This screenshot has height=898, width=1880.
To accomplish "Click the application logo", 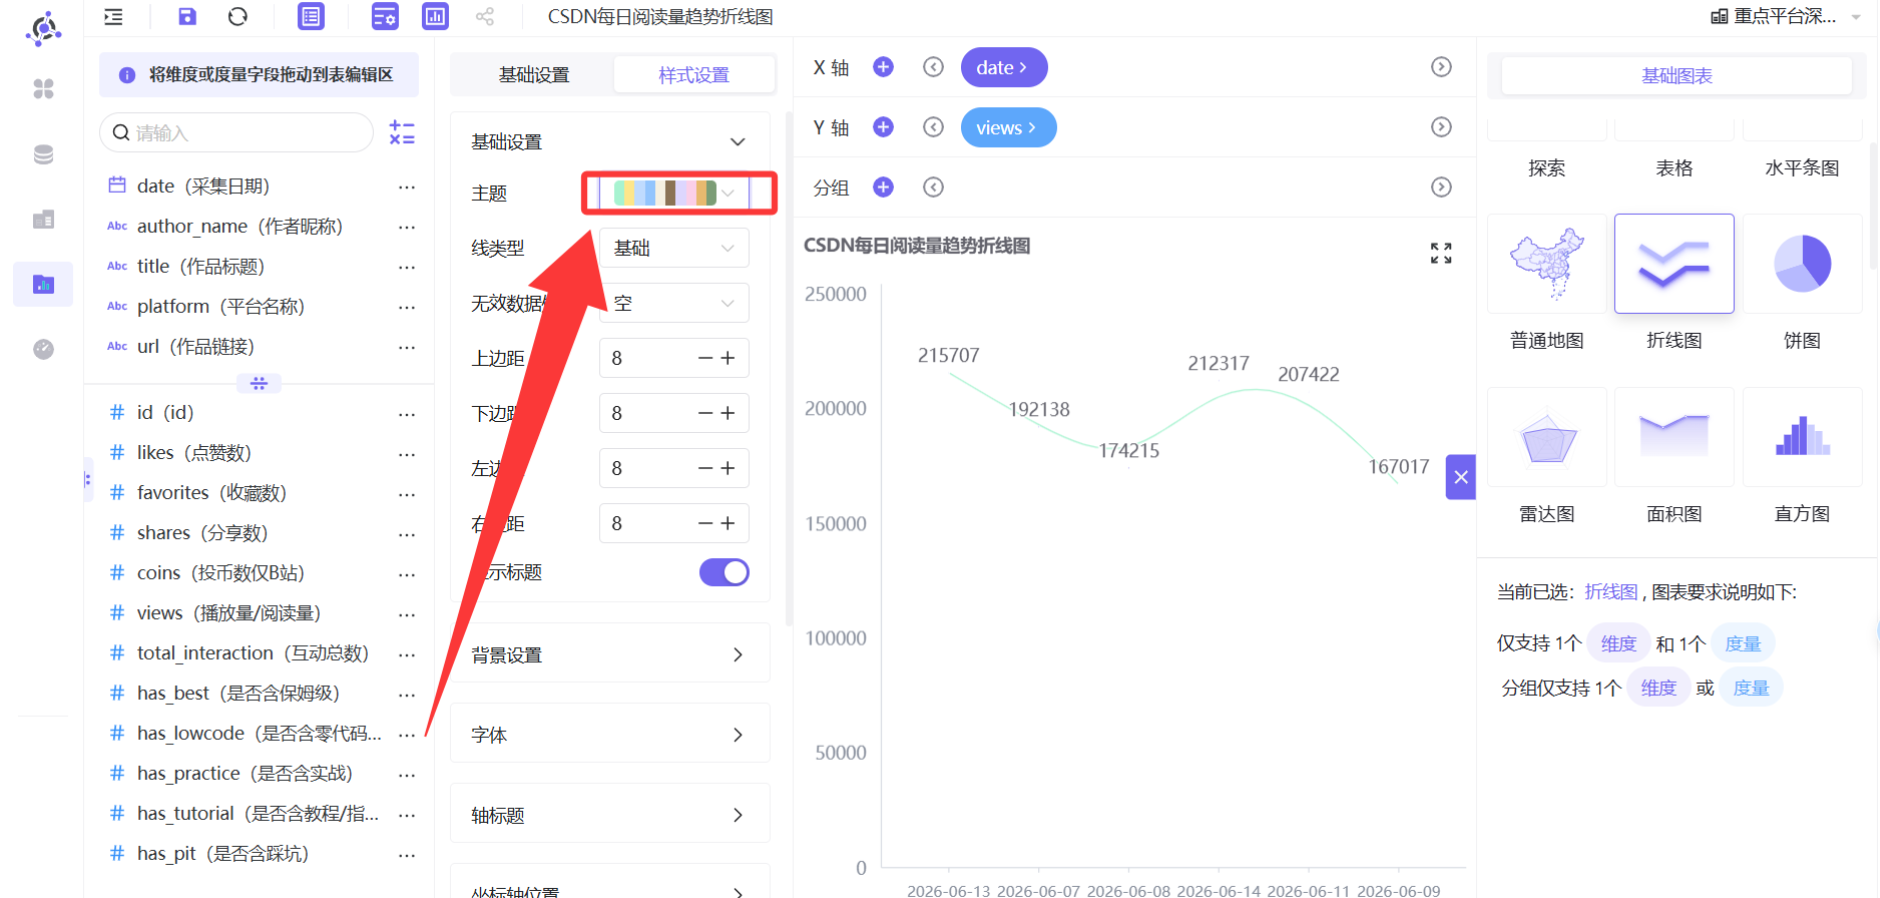I will coord(43,29).
